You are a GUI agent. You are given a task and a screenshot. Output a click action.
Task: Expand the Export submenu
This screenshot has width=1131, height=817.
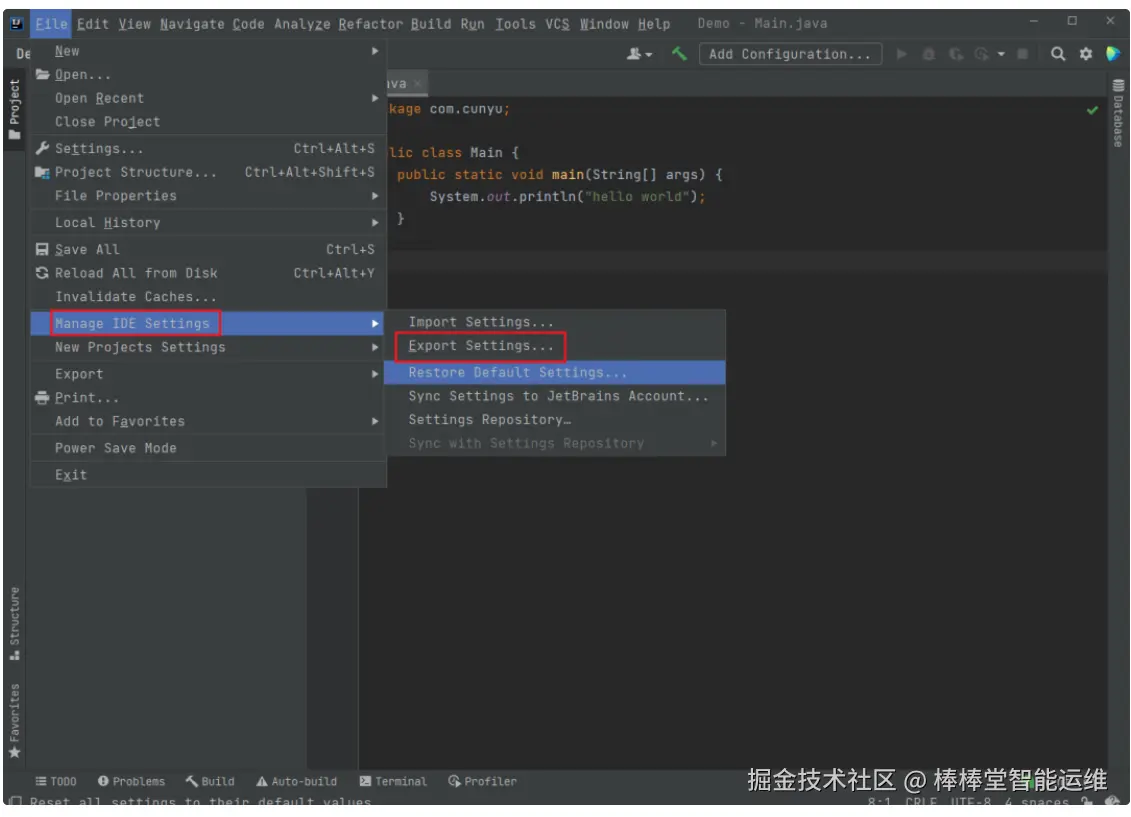click(375, 374)
